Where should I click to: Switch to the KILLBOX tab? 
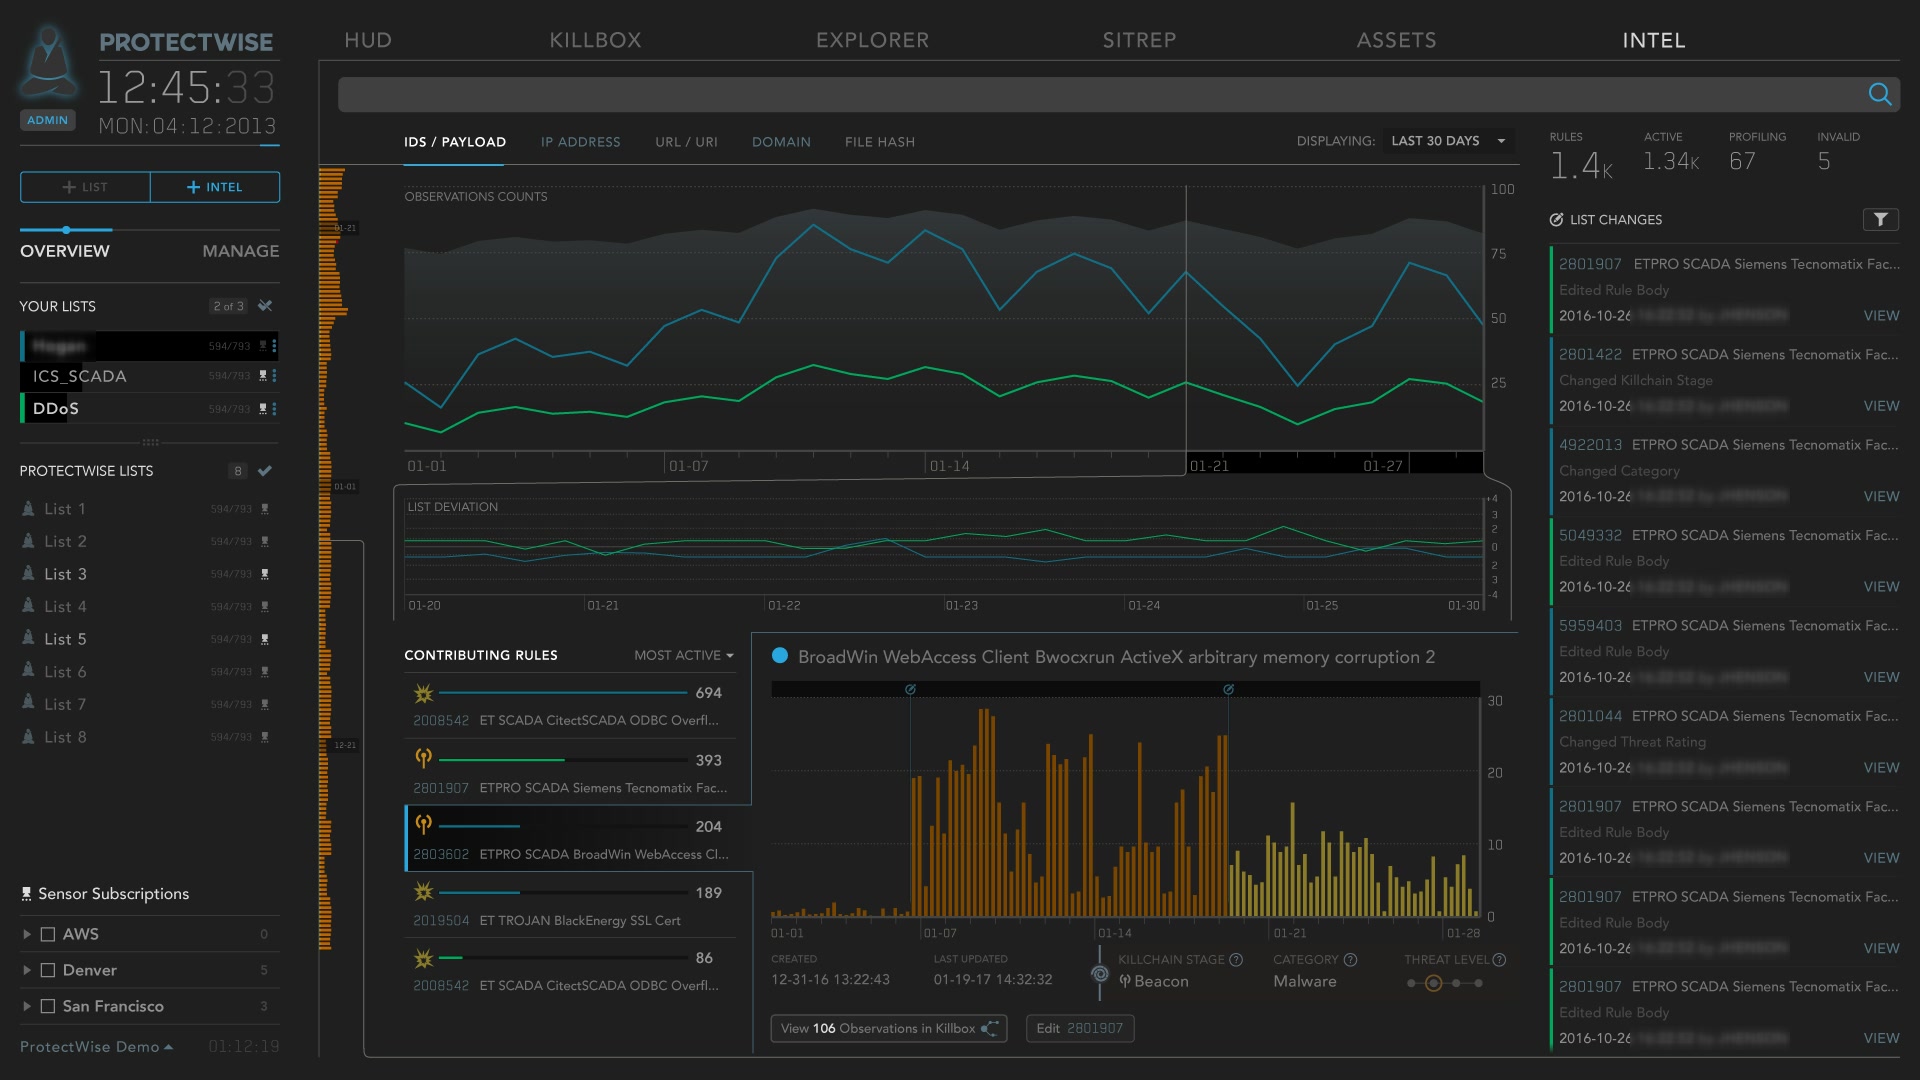click(595, 40)
